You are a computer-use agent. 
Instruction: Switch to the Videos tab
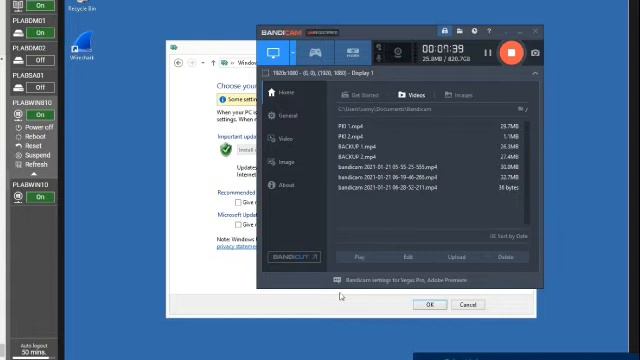[x=411, y=95]
